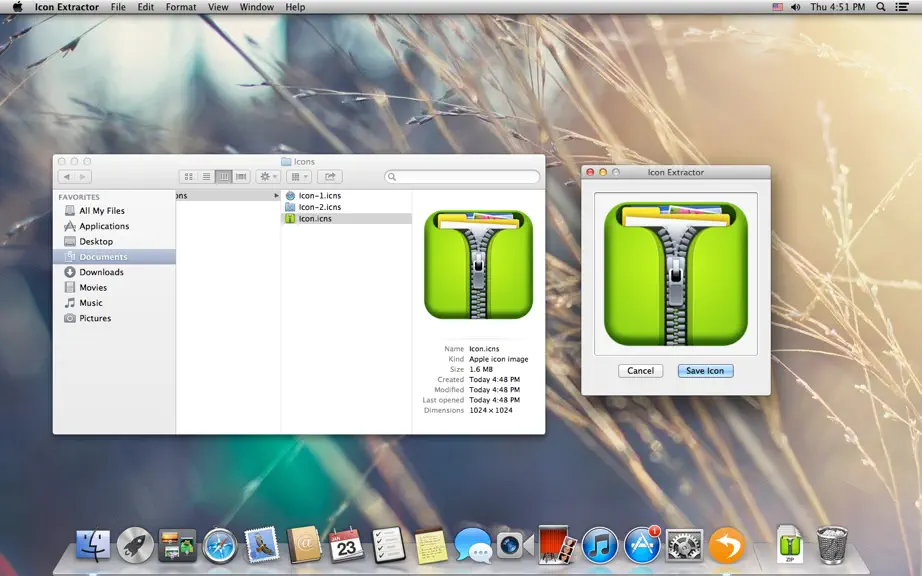Switch Finder to icon view
922x576 pixels.
[x=189, y=176]
